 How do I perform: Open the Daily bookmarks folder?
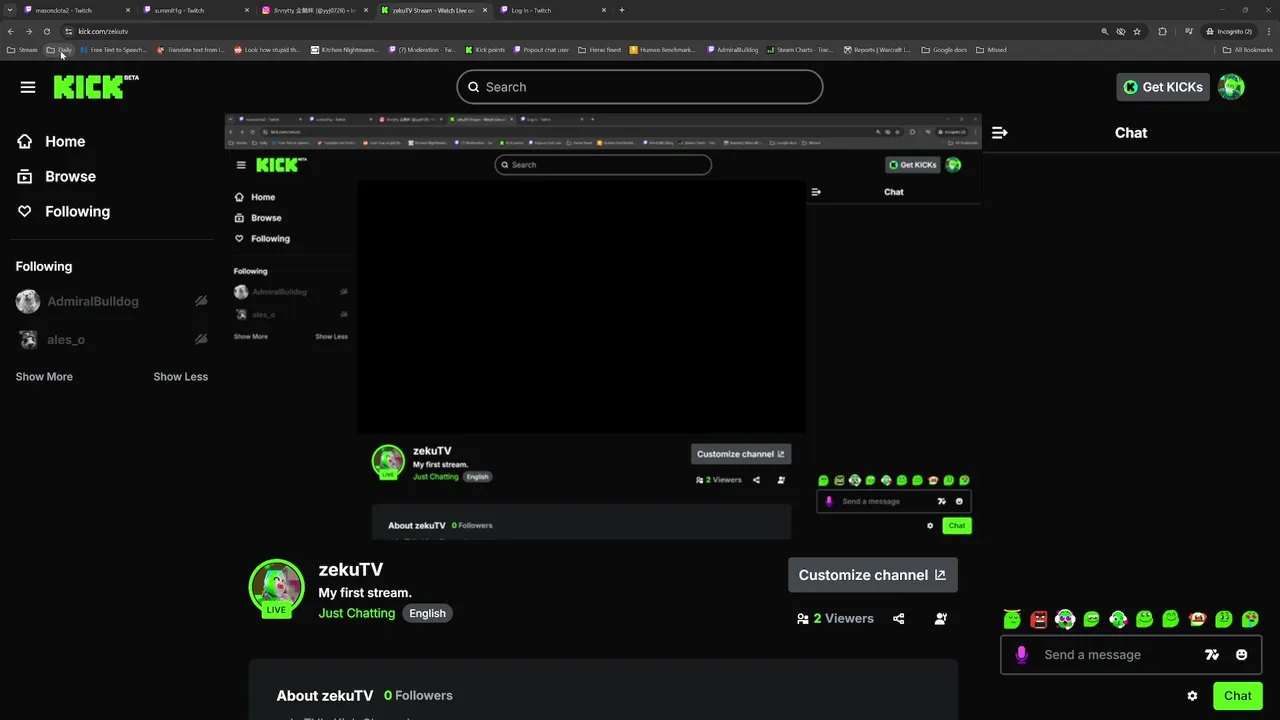tap(59, 50)
